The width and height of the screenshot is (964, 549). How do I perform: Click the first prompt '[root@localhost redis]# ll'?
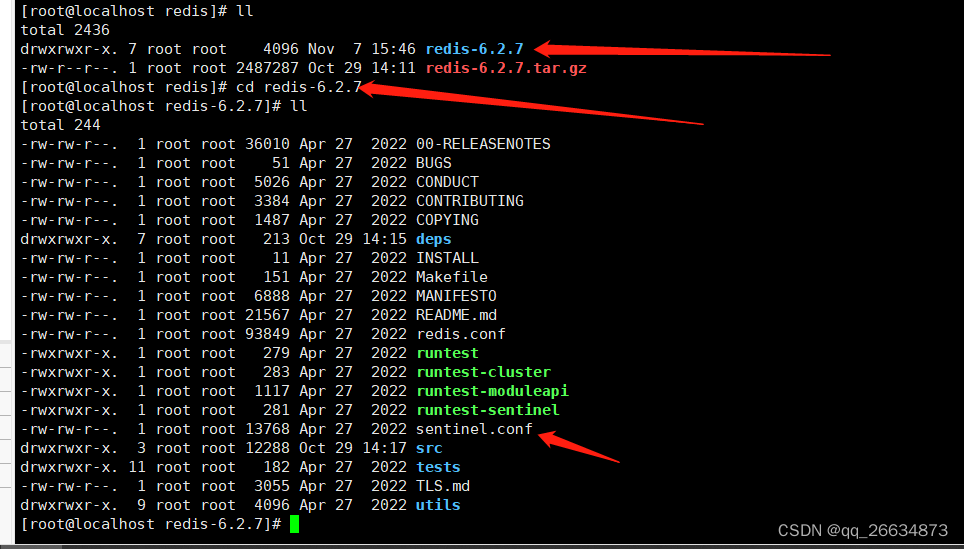(x=137, y=11)
